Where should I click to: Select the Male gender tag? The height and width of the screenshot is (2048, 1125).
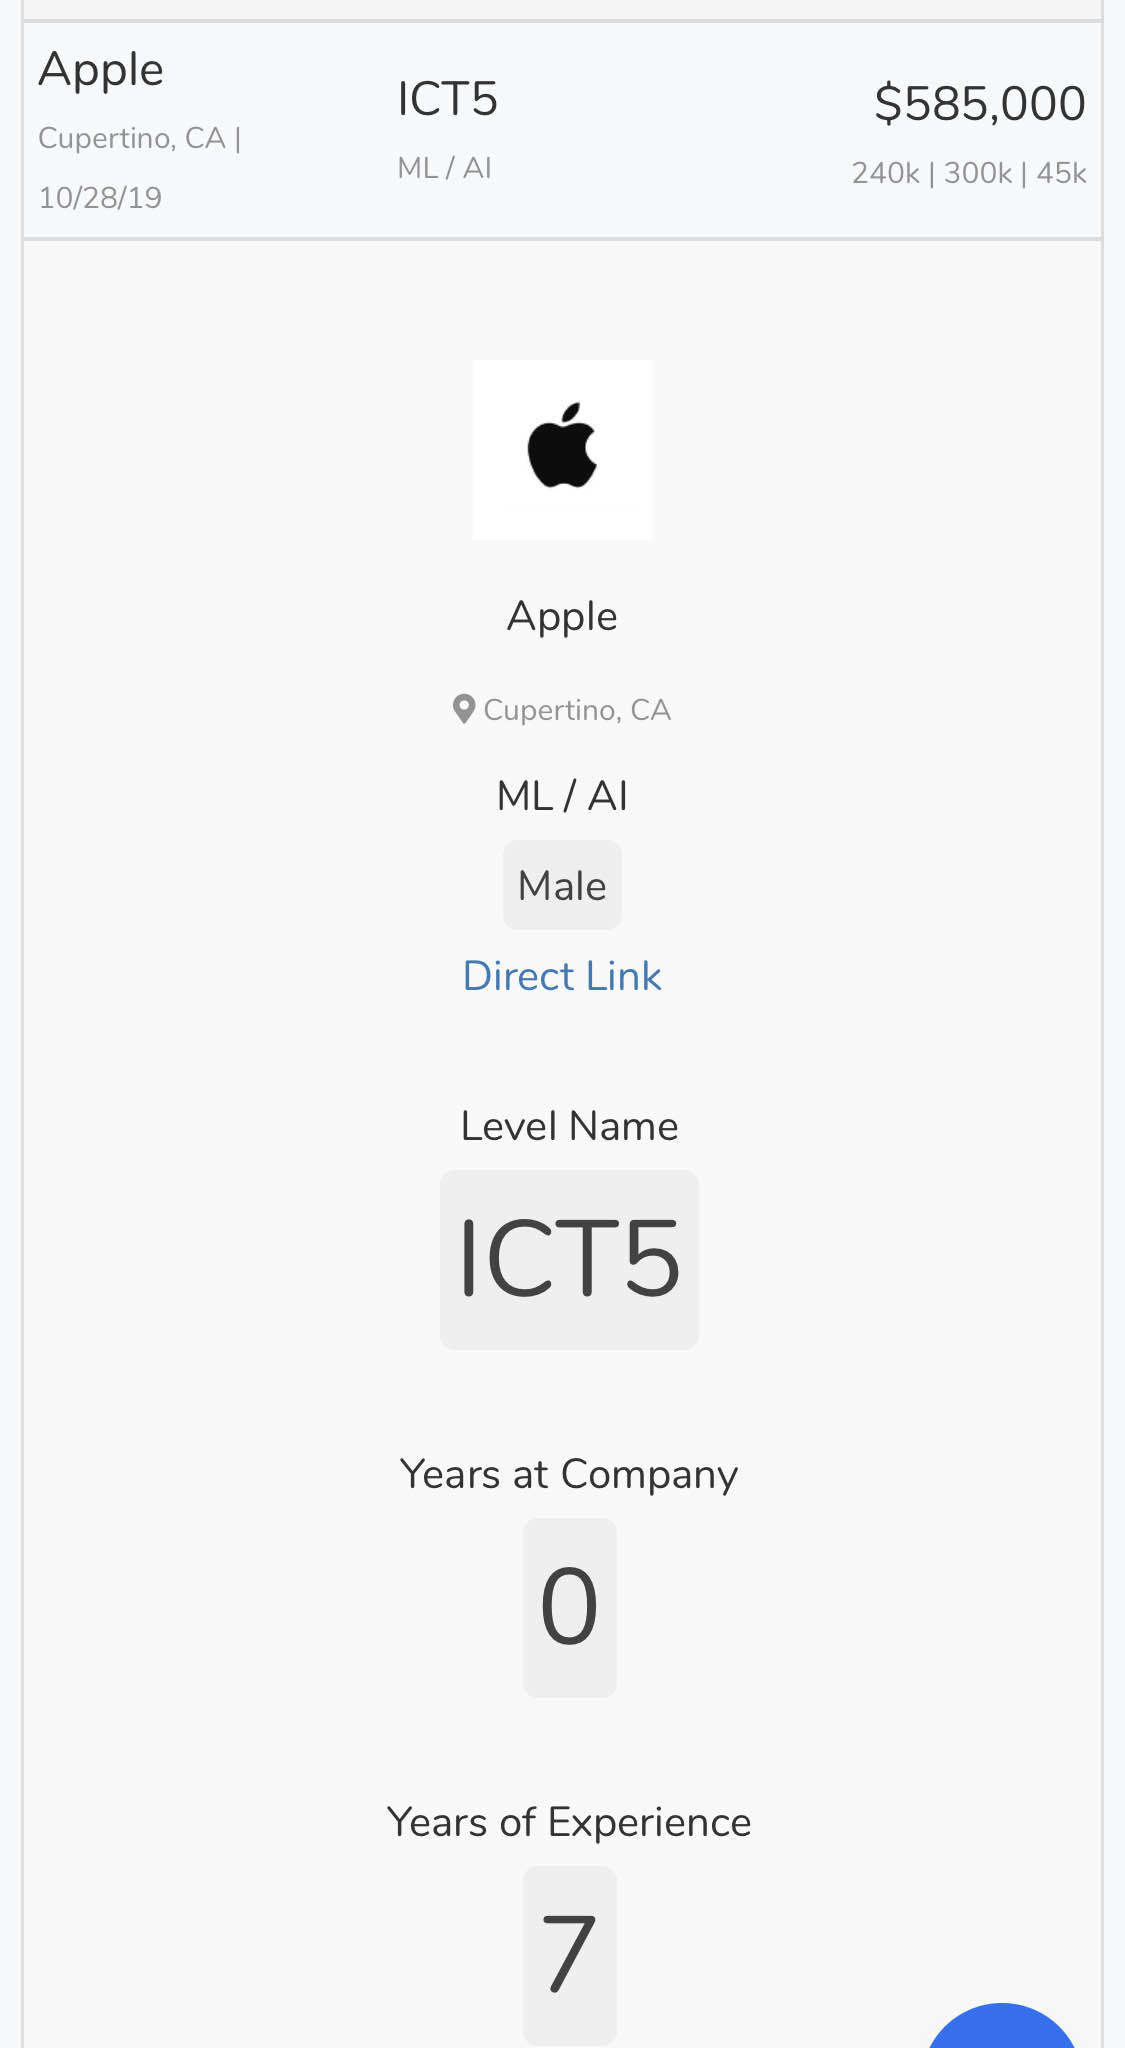pos(562,885)
